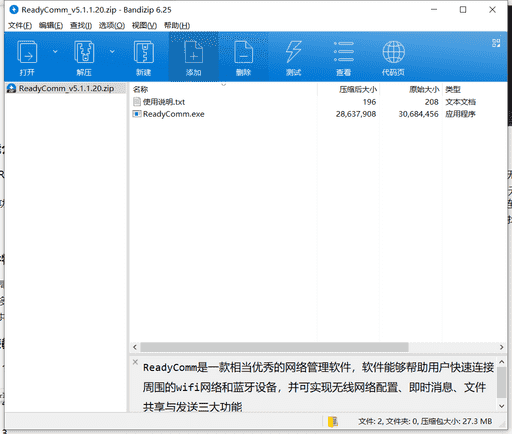Close the archive comment panel
The image size is (512, 434).
pos(135,362)
